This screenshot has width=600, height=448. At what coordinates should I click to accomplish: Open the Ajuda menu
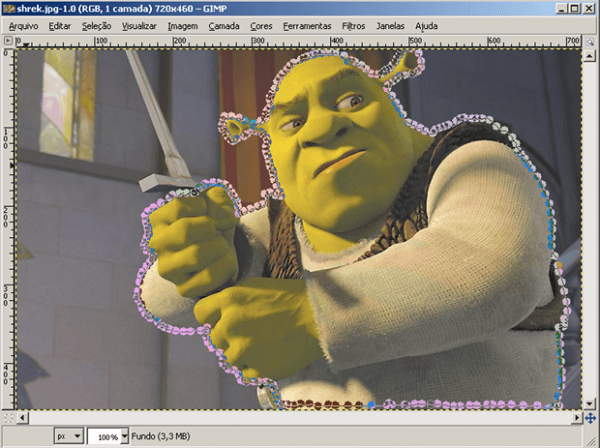[426, 26]
